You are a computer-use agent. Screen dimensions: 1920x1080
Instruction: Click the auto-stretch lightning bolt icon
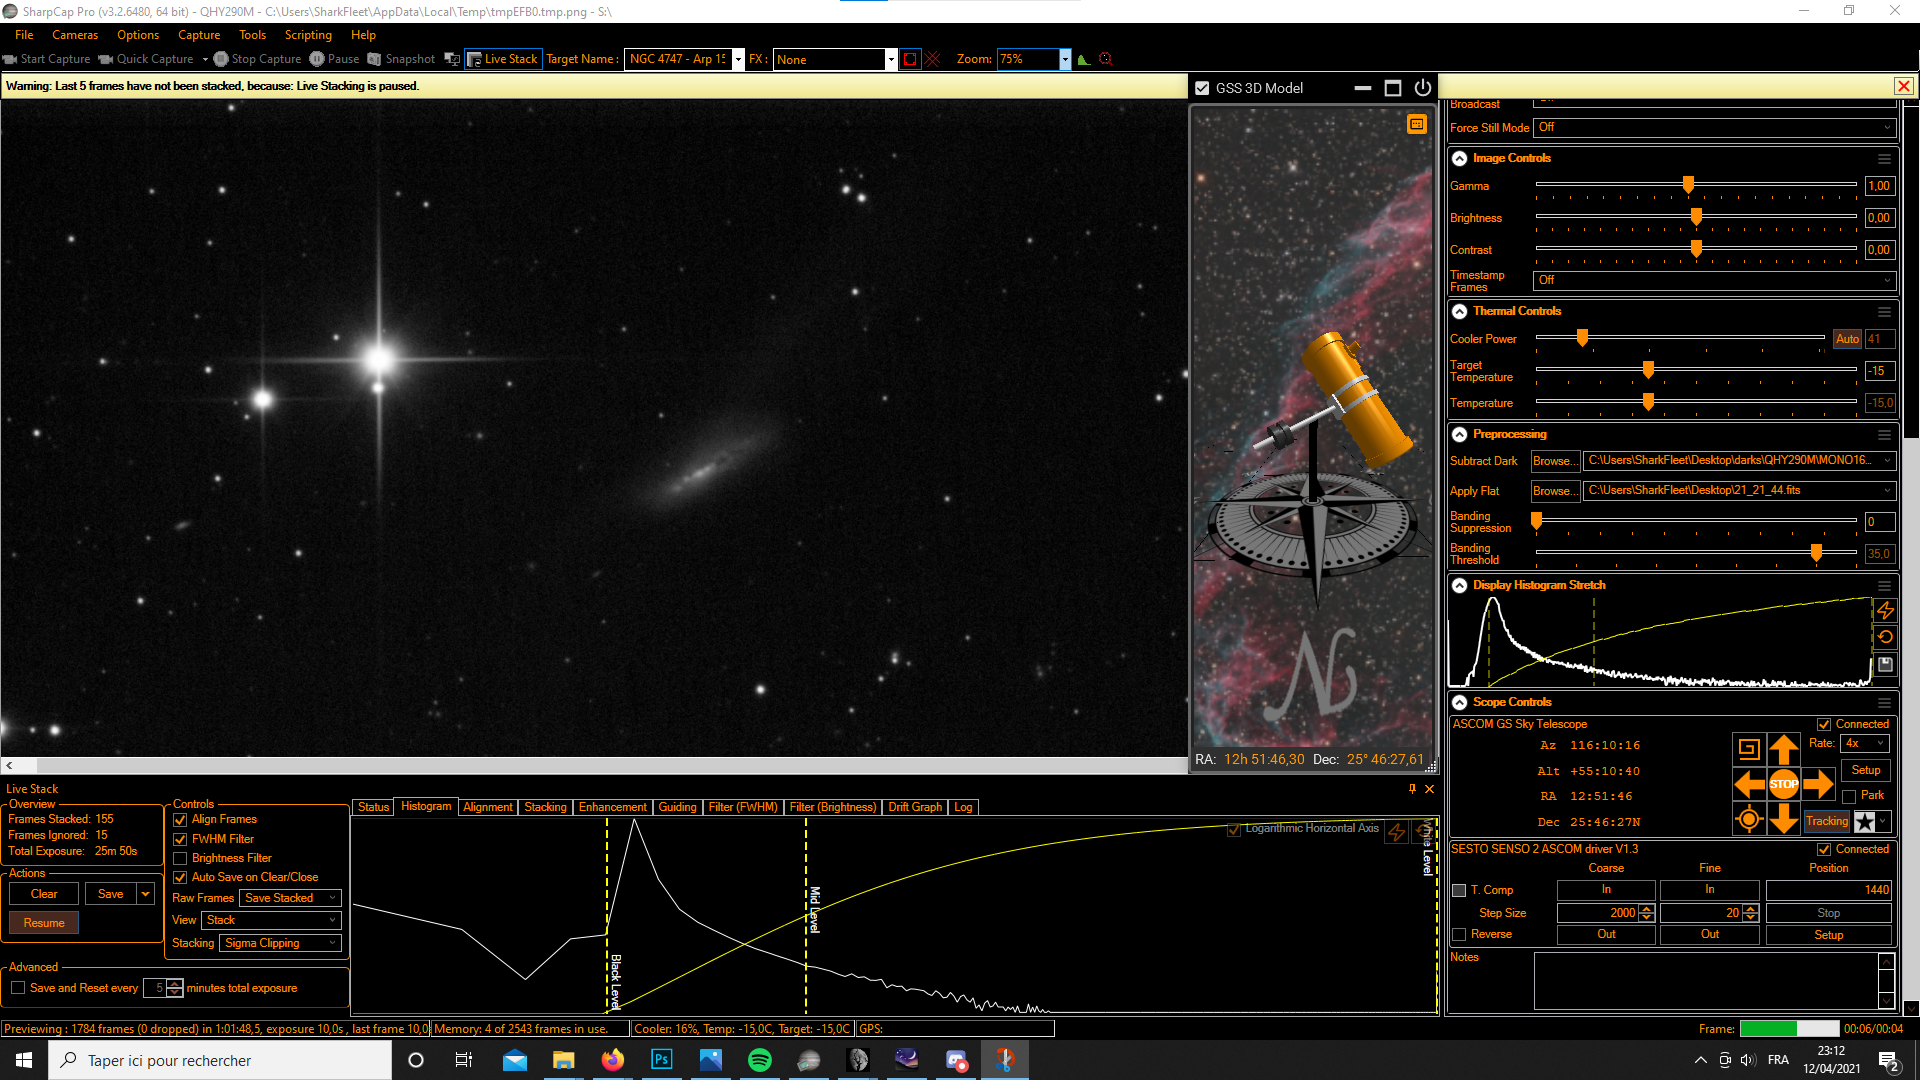click(1885, 610)
